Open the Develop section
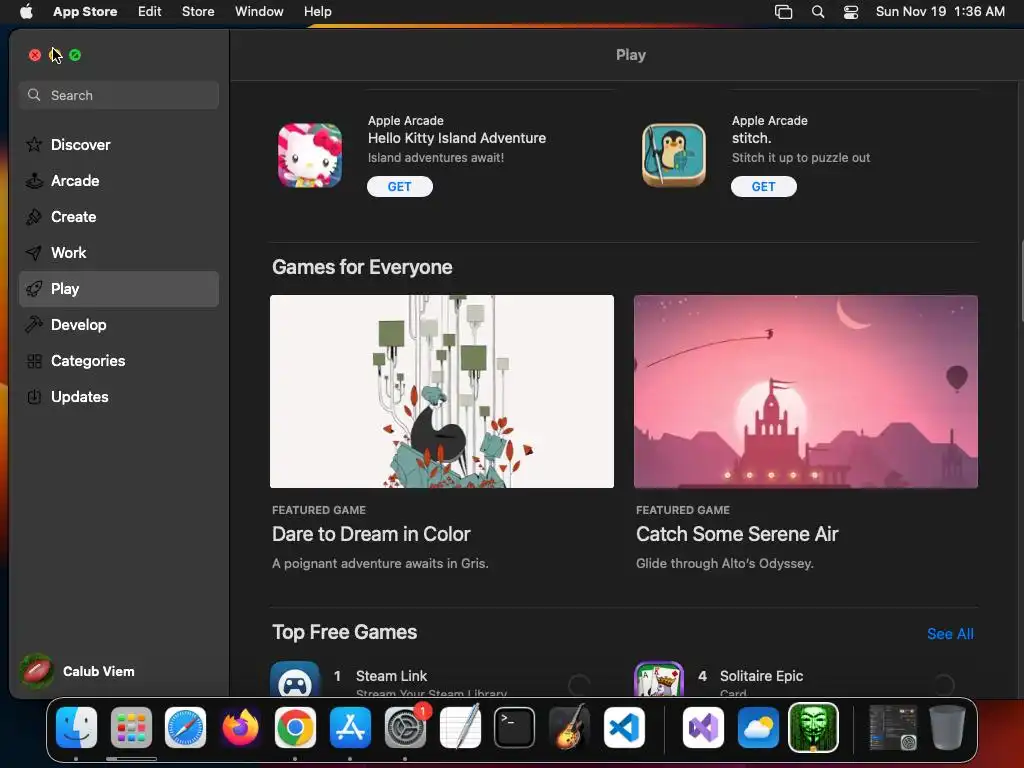The width and height of the screenshot is (1024, 768). tap(119, 325)
